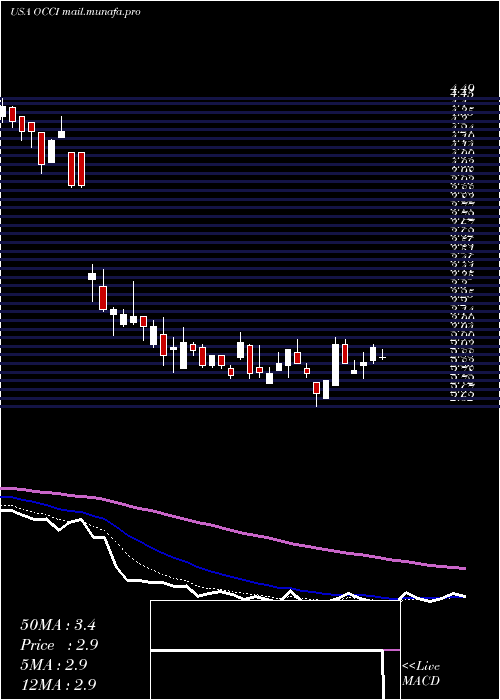Click the '<<Live MACD' label
This screenshot has height=700, width=500.
(x=421, y=673)
